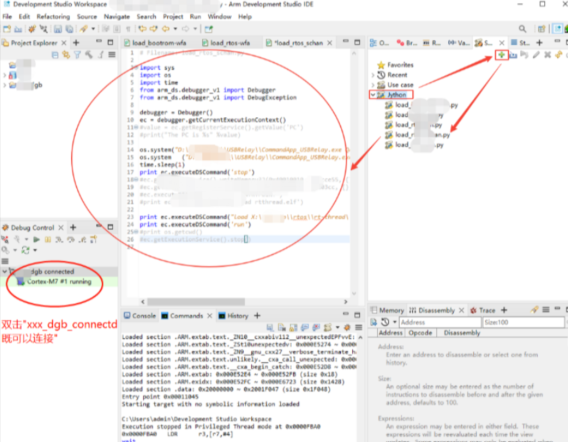Screen dimensions: 568x442
Task: Click the main toolbar search magnifier icon
Action: [522, 29]
